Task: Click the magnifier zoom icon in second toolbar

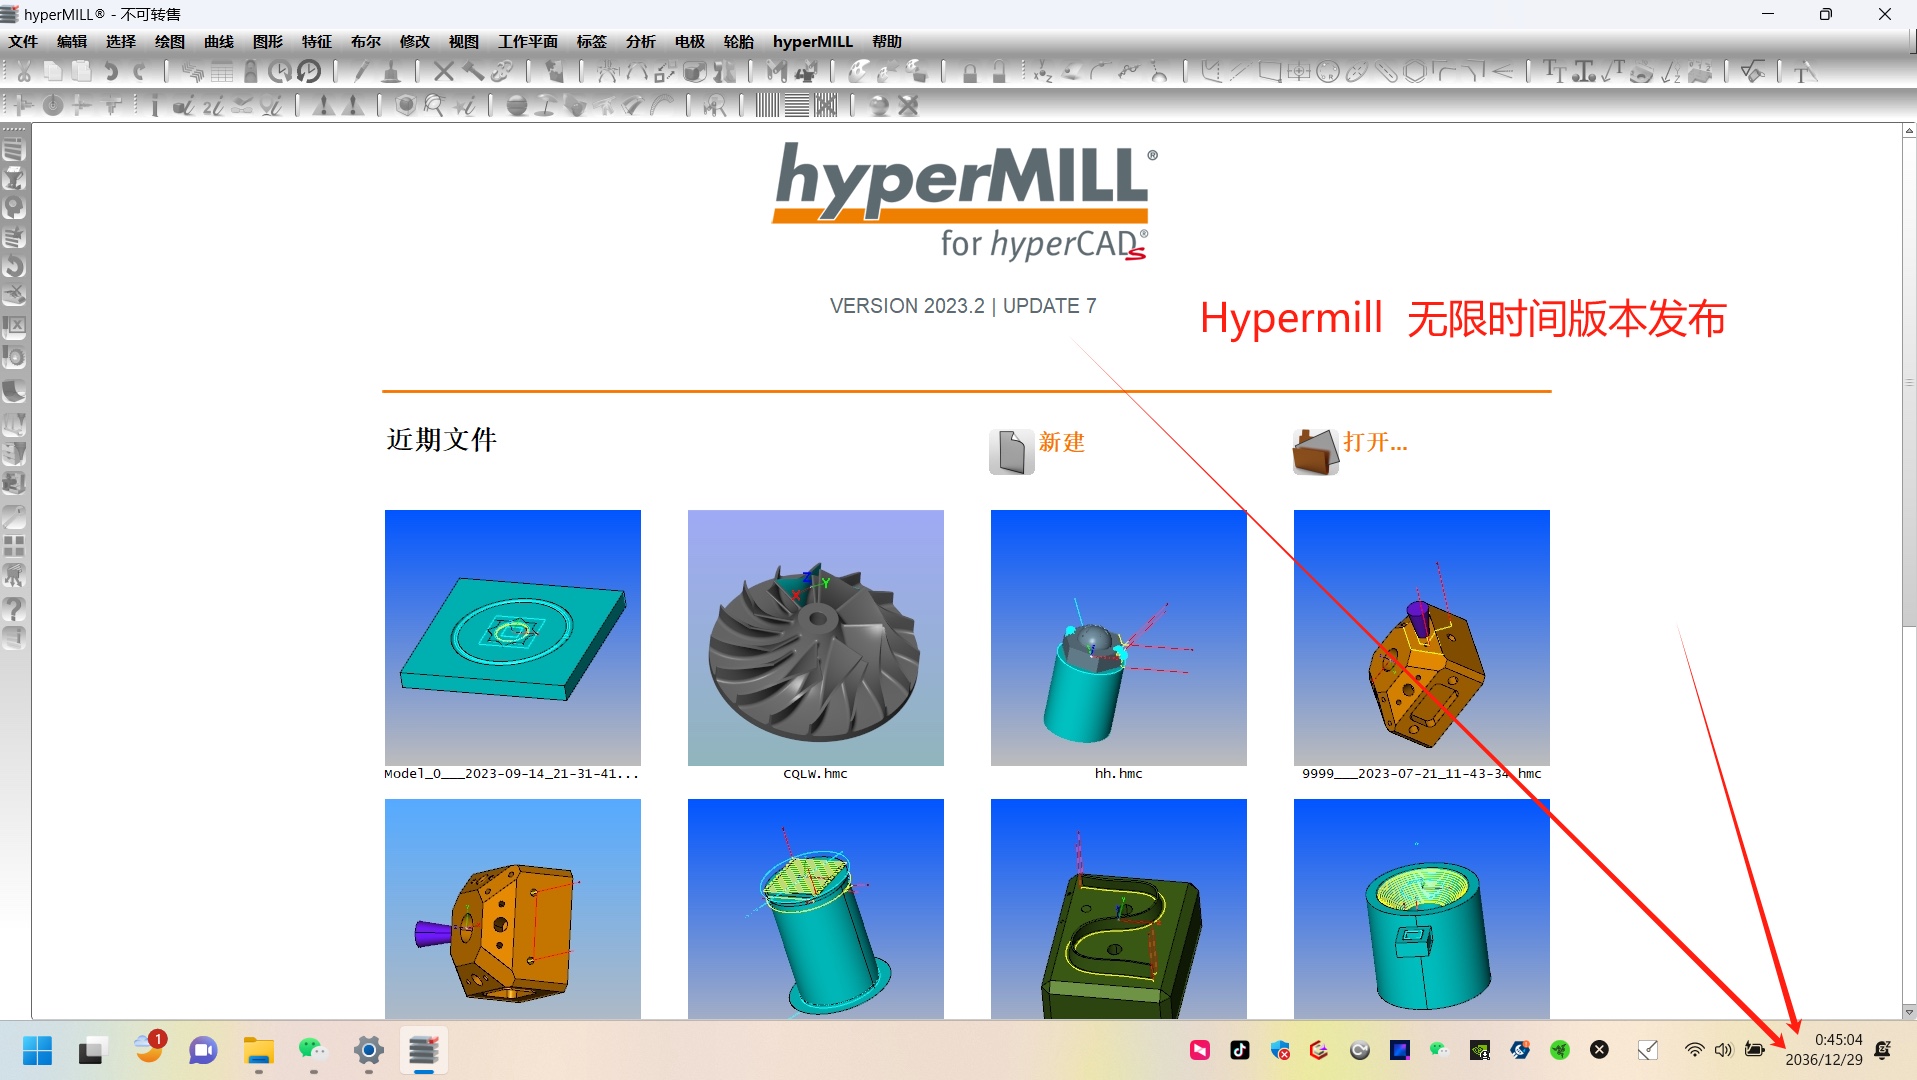Action: tap(433, 106)
